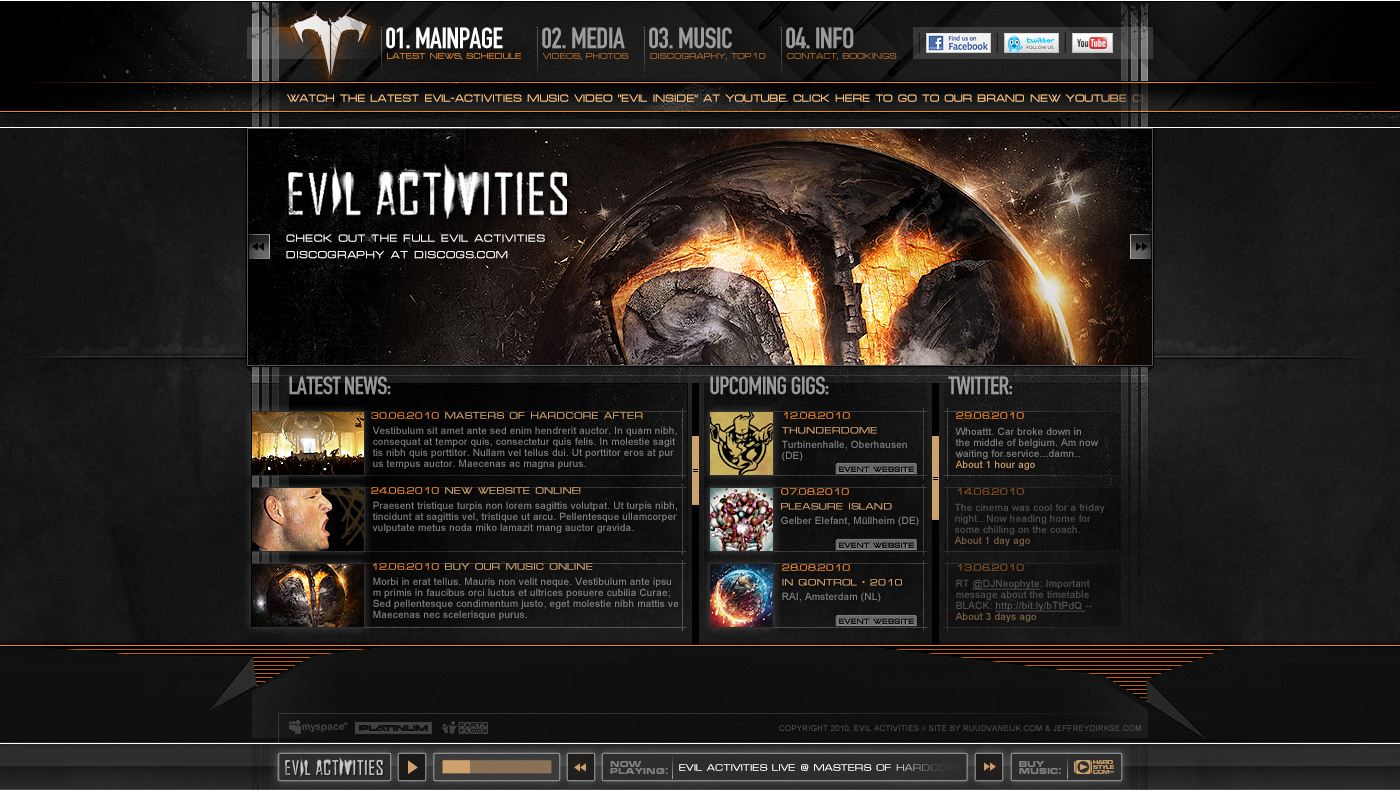Click Find us on Facebook button
Viewport: 1400px width, 790px height.
pyautogui.click(x=958, y=42)
